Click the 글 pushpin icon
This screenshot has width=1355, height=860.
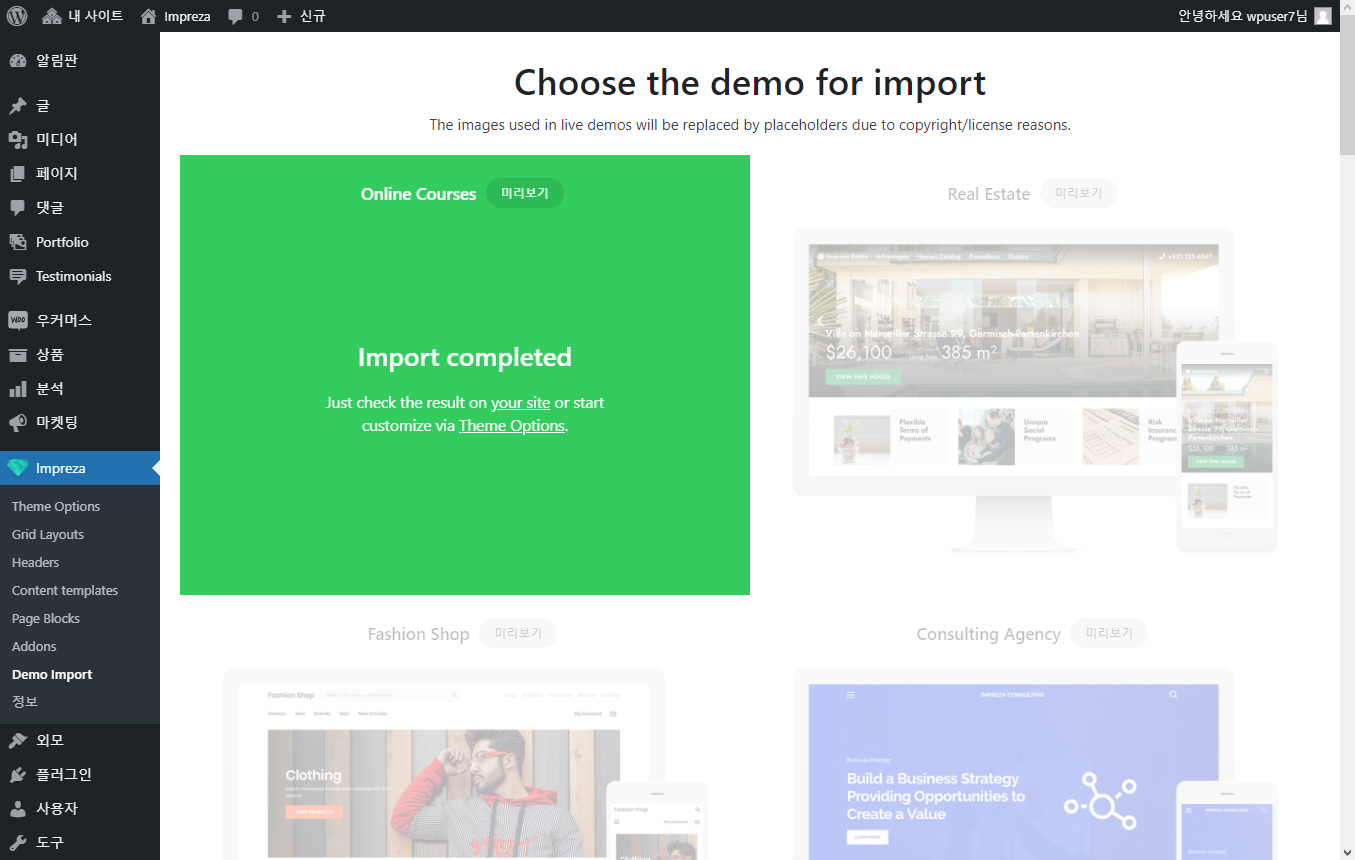(18, 106)
